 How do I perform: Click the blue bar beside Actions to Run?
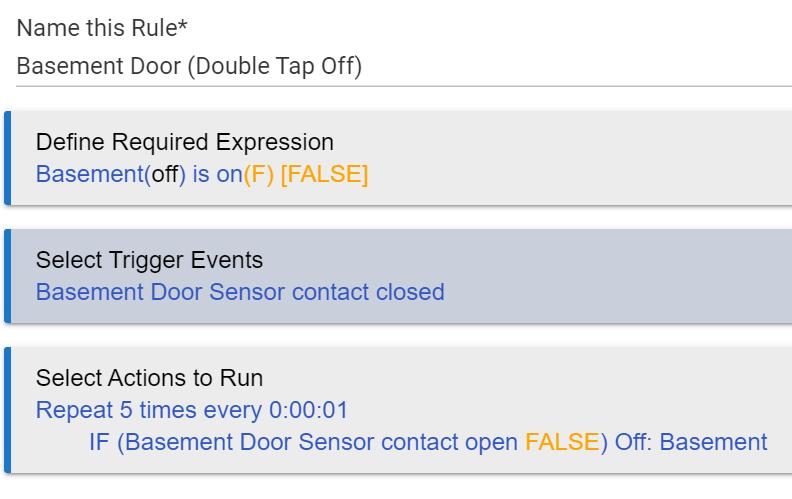(x=8, y=410)
